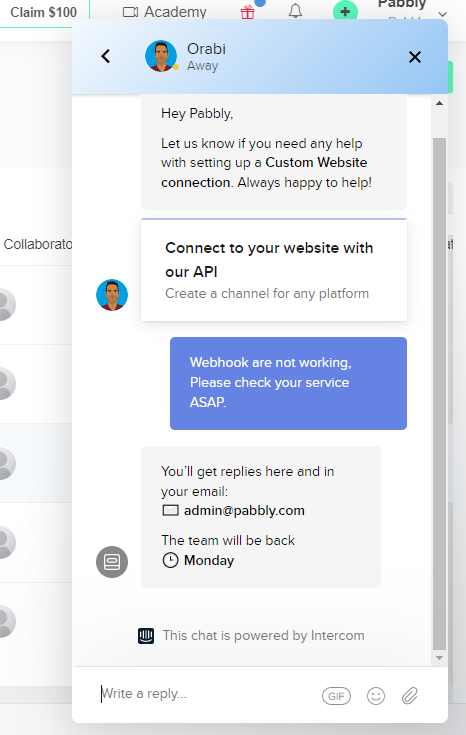466x735 pixels.
Task: Click the admin@pabbly.com email text
Action: pos(244,510)
